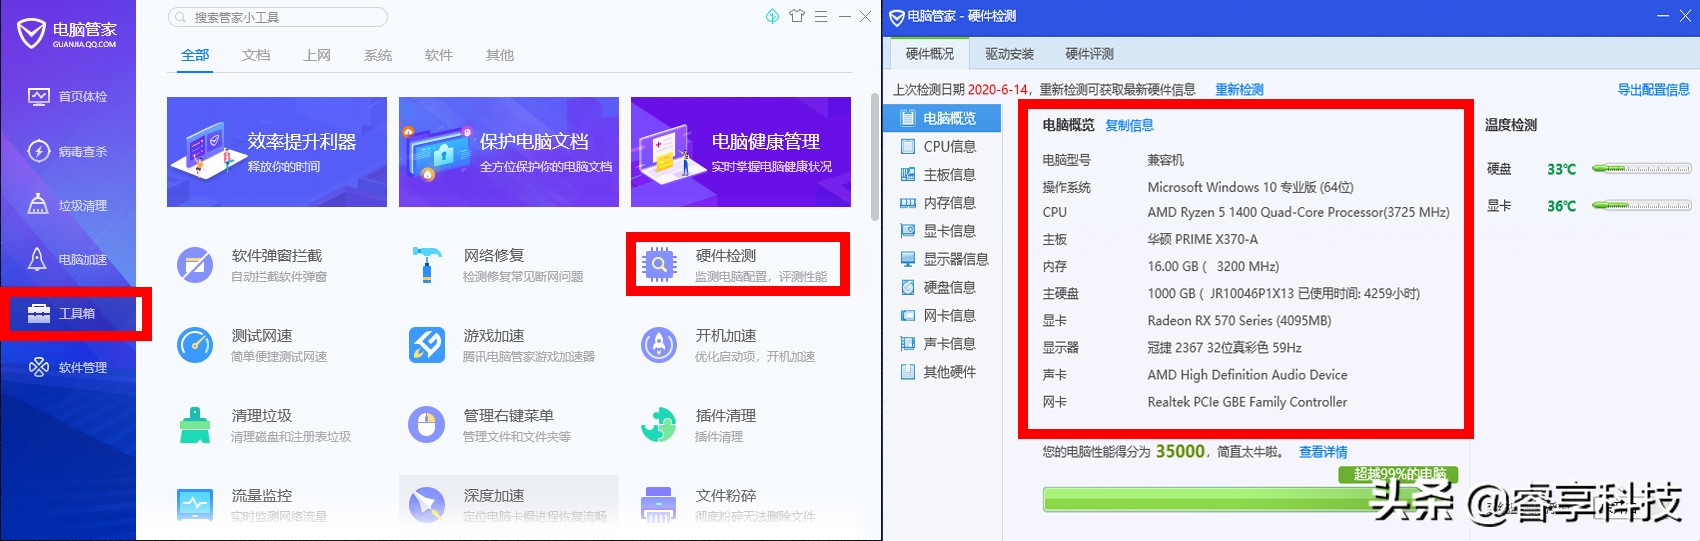1700x541 pixels.
Task: Click the AMD Ryzen 5 1400 CPU text
Action: coord(1298,212)
